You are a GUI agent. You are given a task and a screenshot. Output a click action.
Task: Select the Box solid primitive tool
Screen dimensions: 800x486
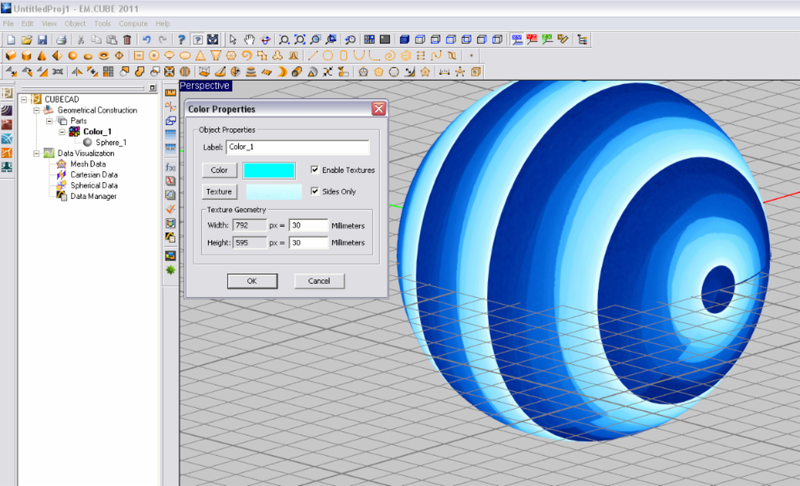click(11, 56)
